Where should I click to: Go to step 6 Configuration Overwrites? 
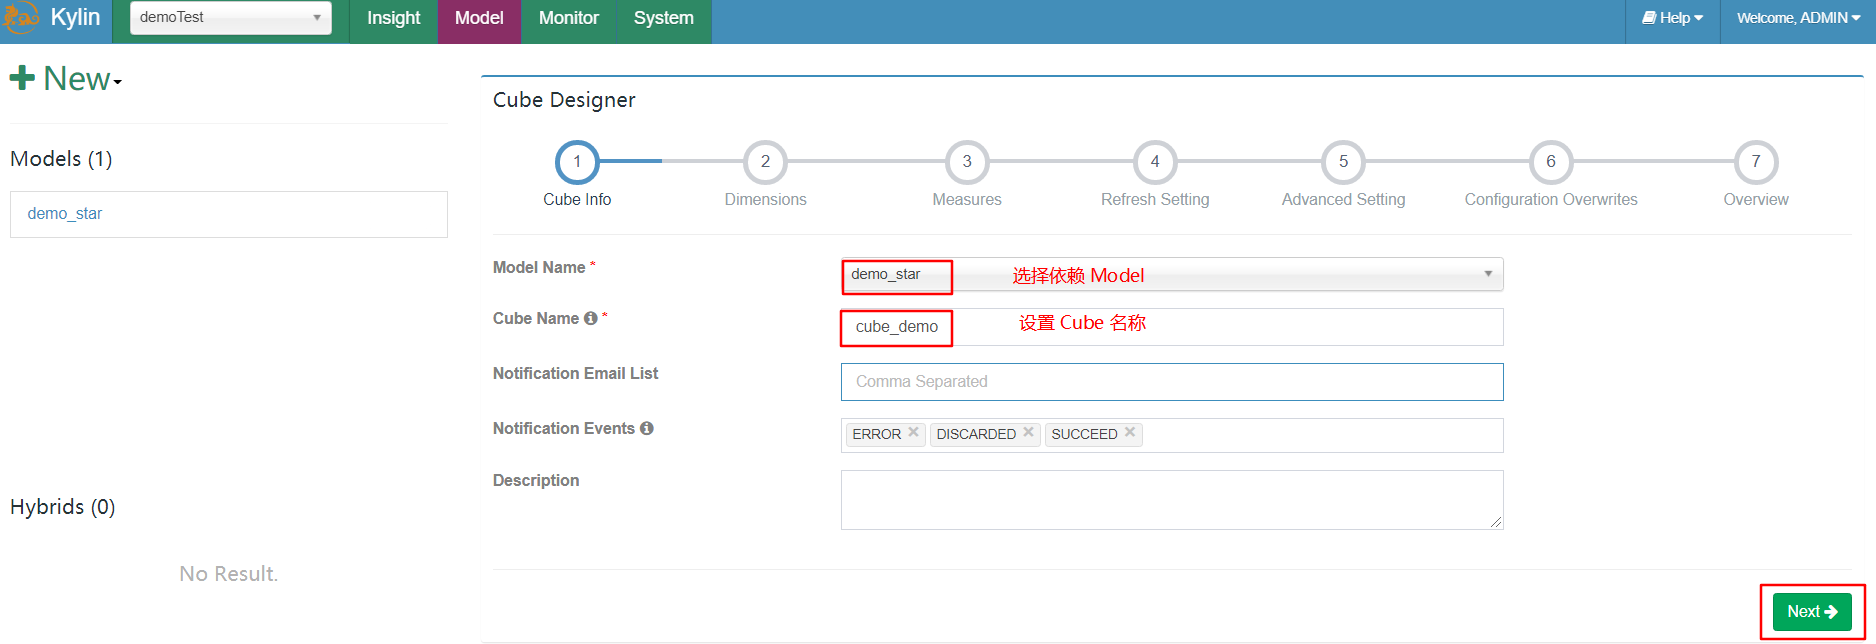point(1551,162)
